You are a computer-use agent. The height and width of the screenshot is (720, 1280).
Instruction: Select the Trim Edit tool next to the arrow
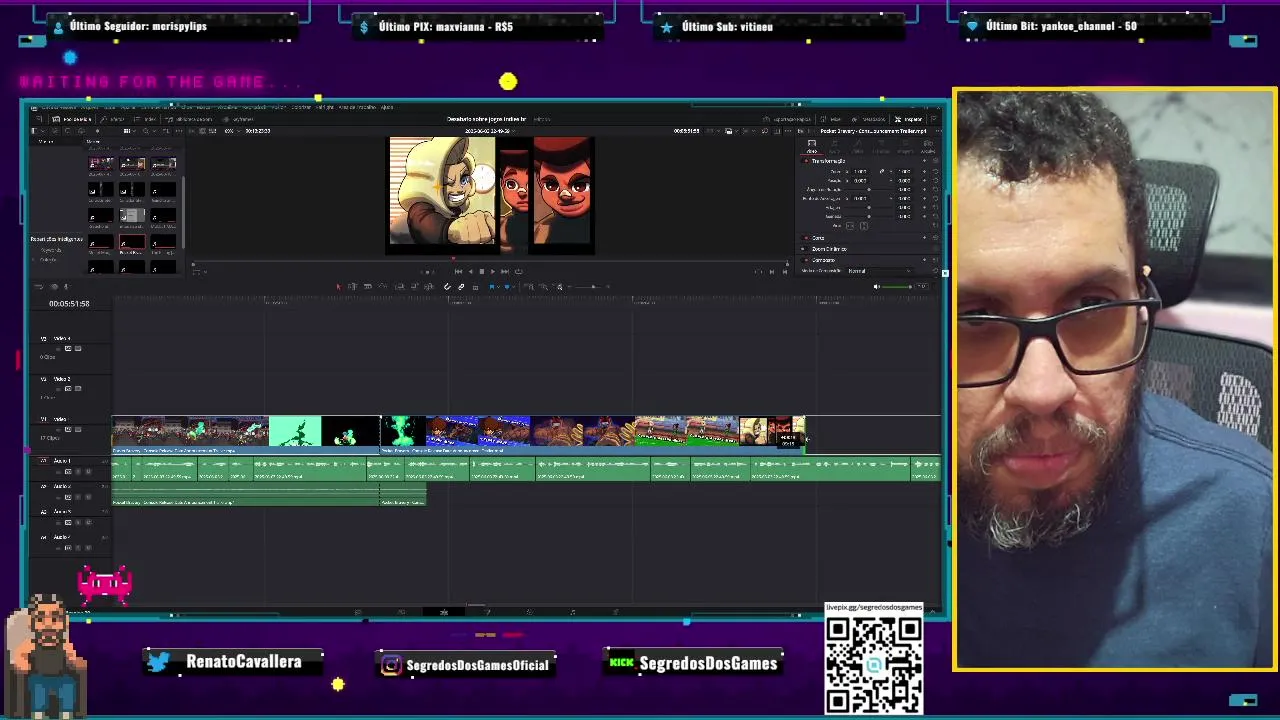click(352, 286)
